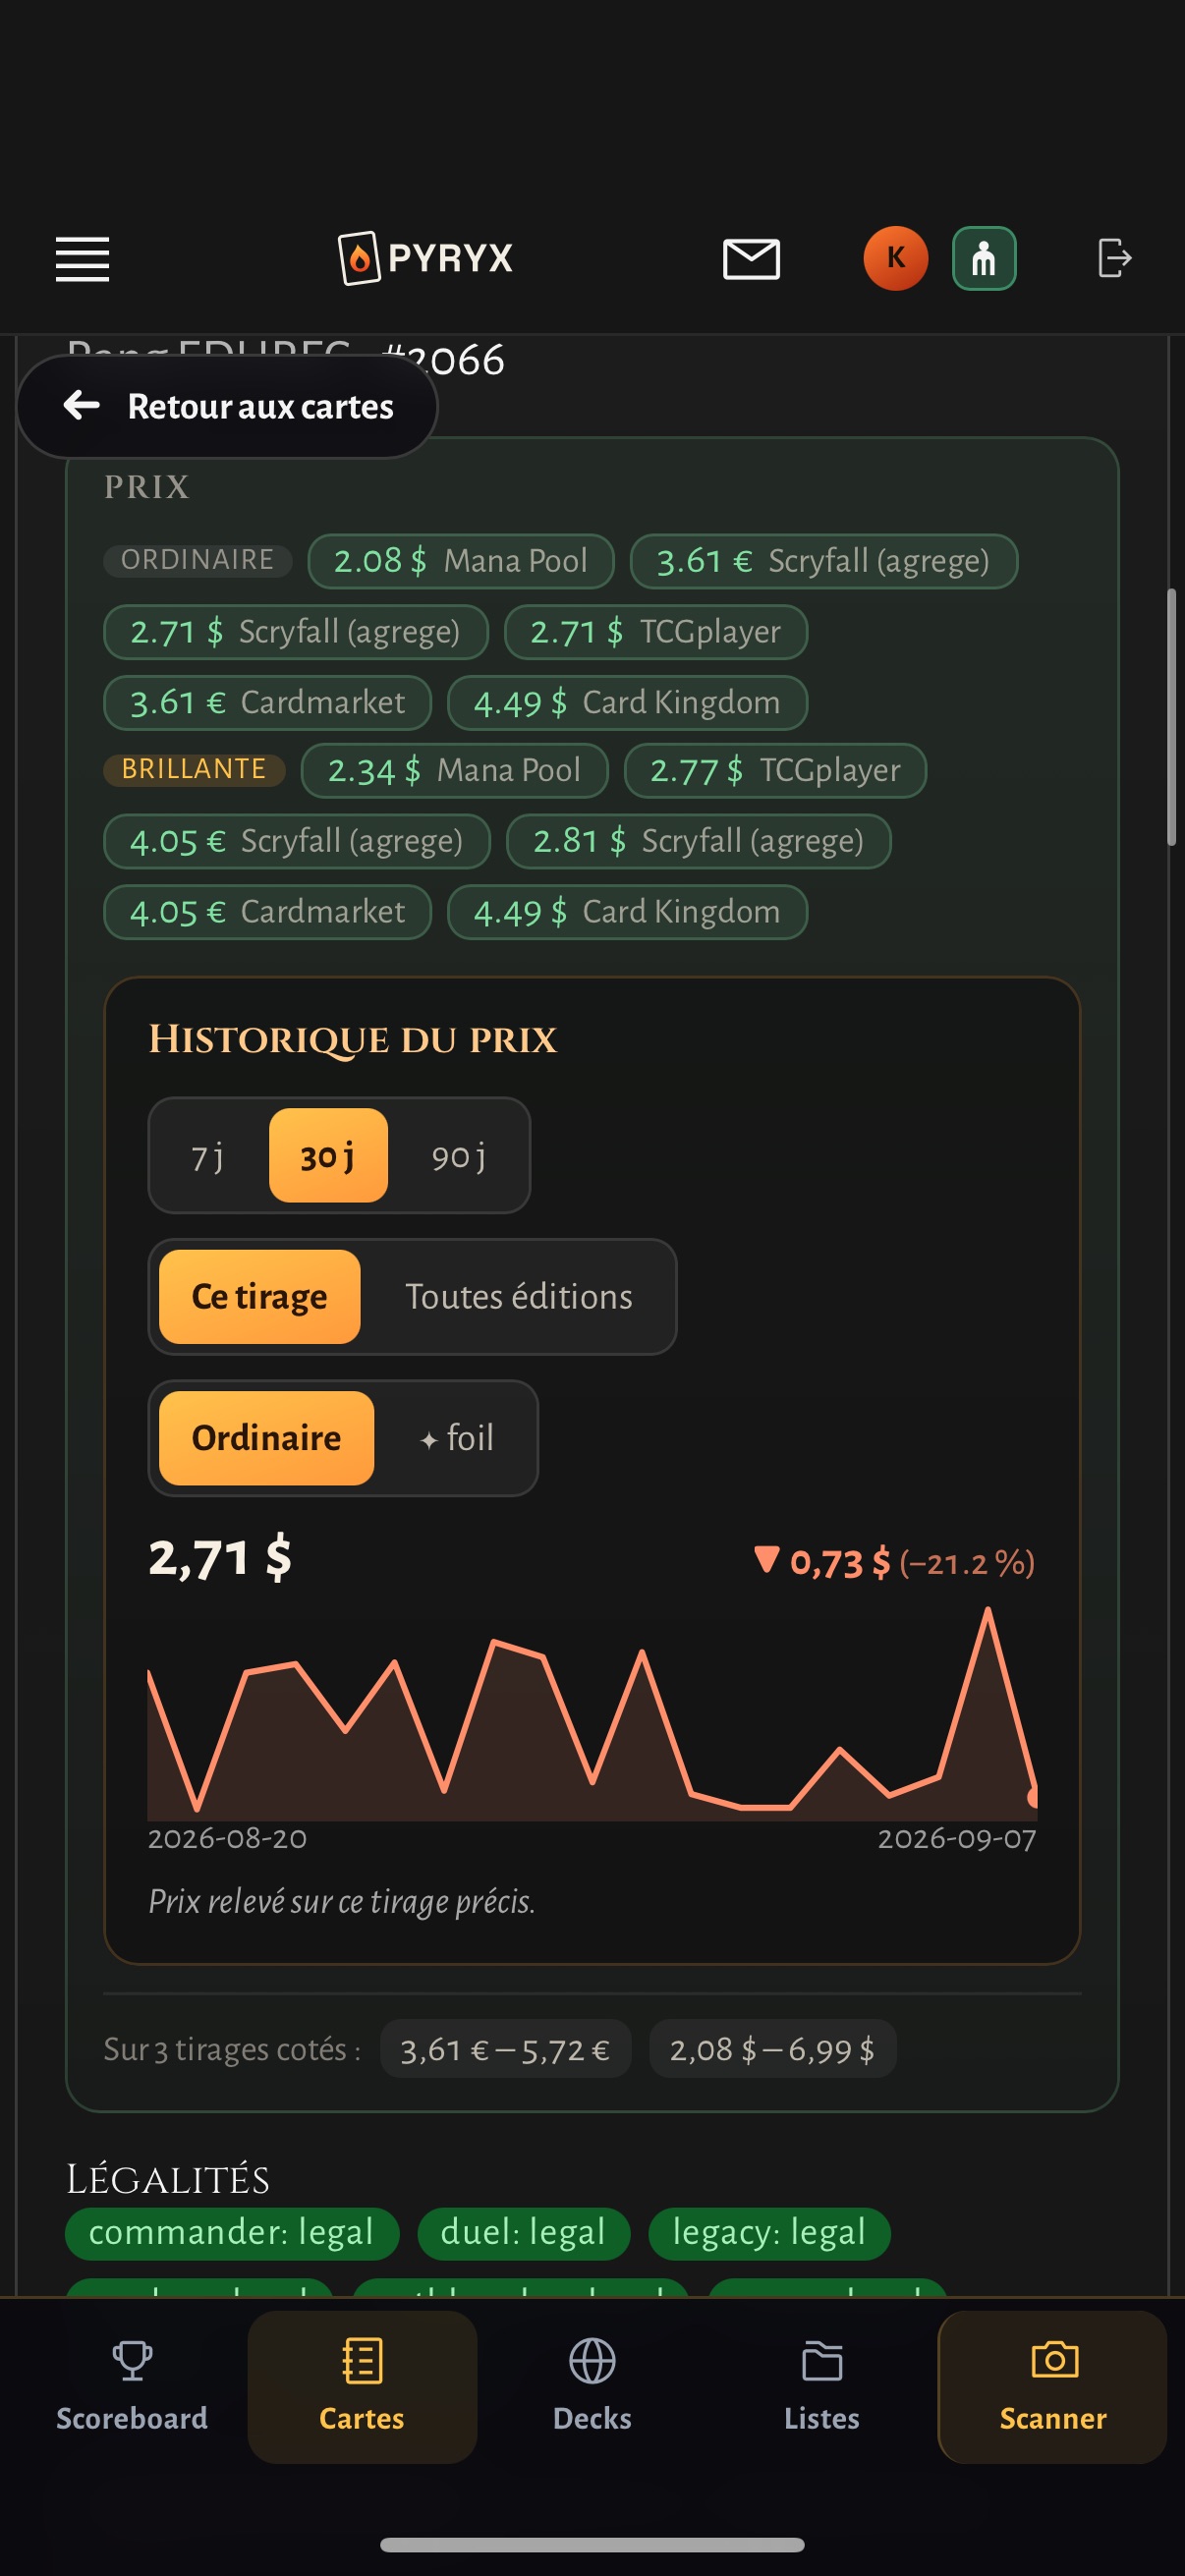Tap the commander: legal badge
This screenshot has width=1185, height=2576.
click(x=232, y=2233)
